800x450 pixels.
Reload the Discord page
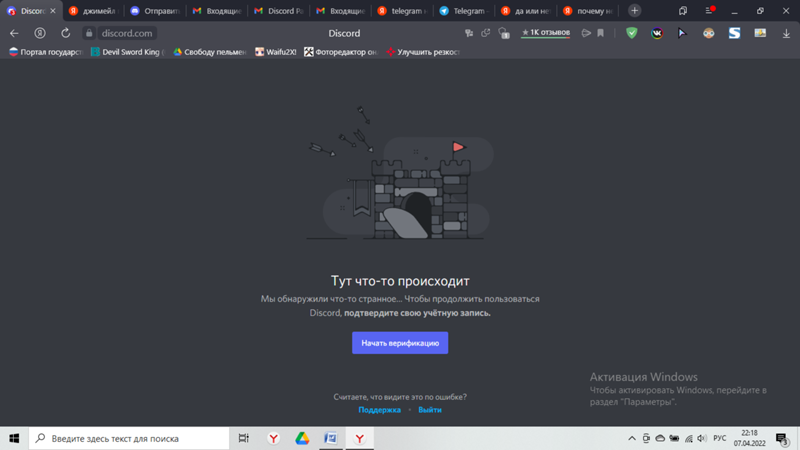66,33
